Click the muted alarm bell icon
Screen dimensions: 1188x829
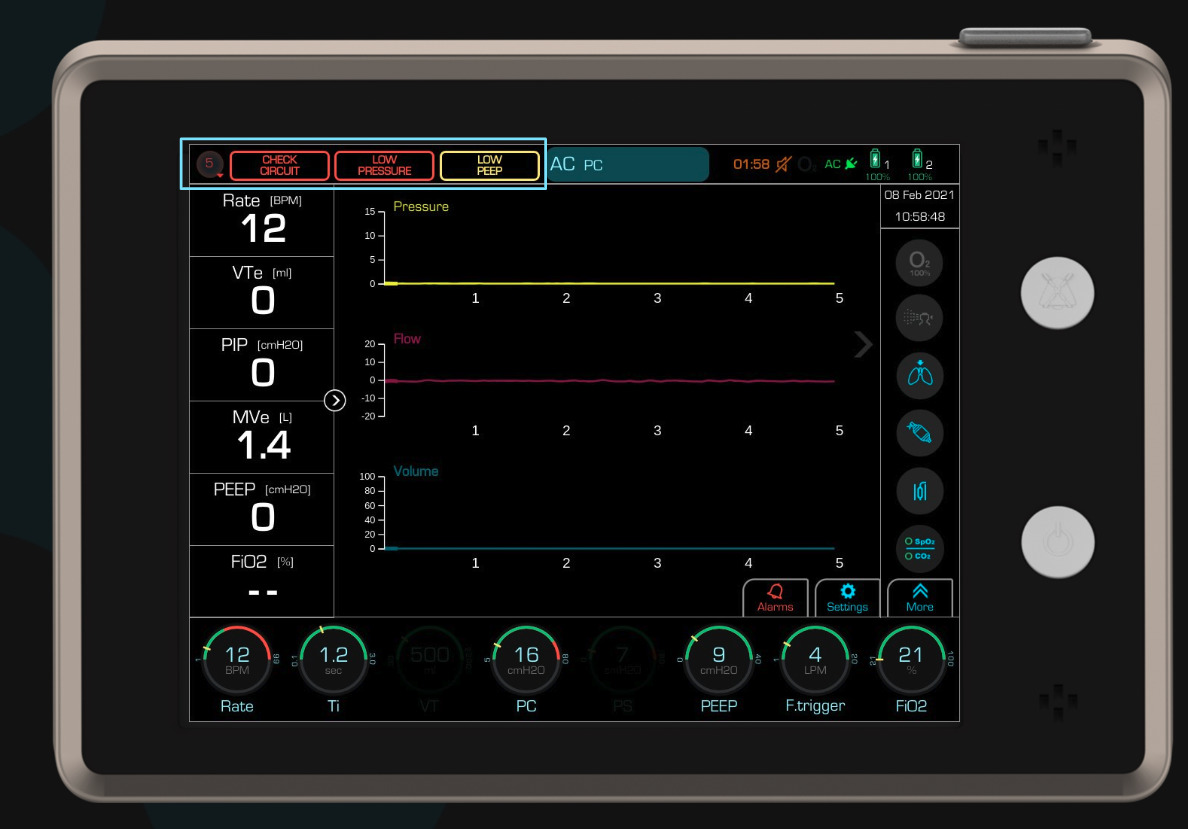(x=782, y=164)
